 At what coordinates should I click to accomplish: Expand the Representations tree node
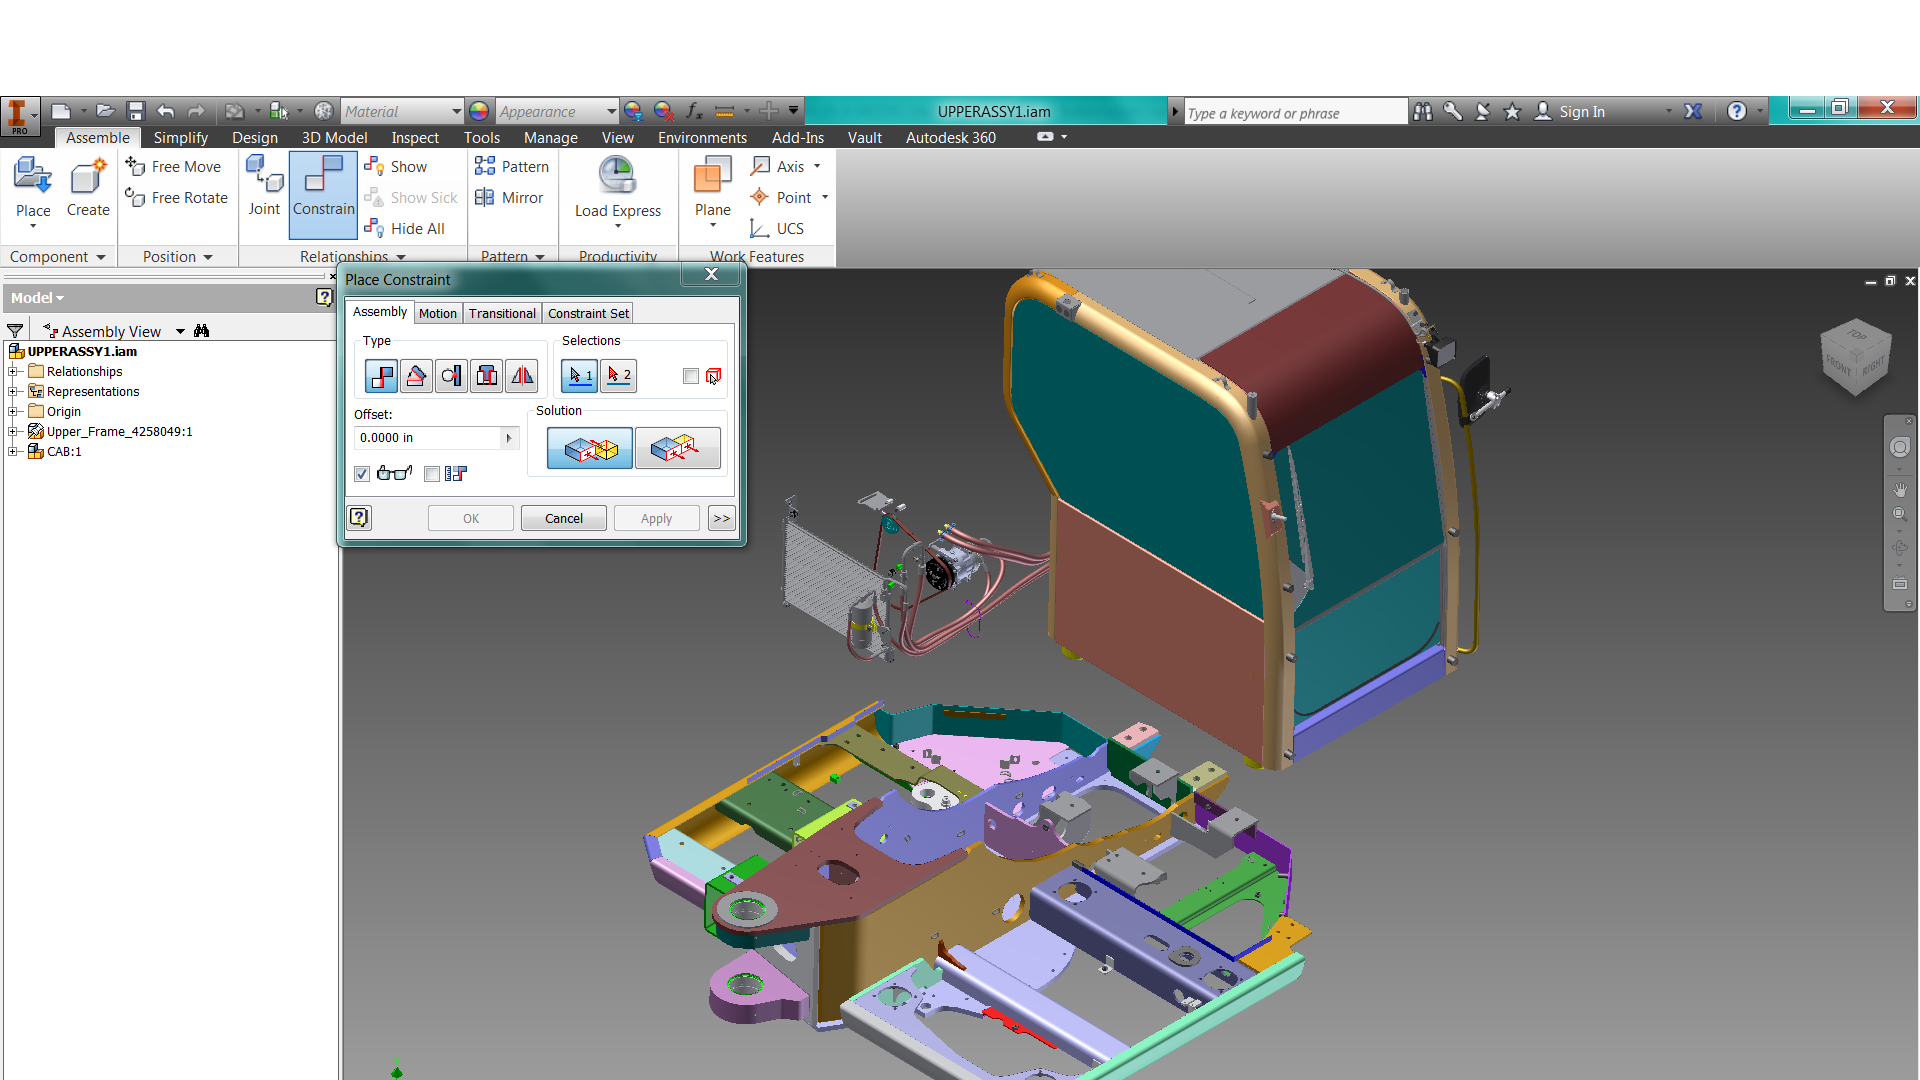click(13, 392)
